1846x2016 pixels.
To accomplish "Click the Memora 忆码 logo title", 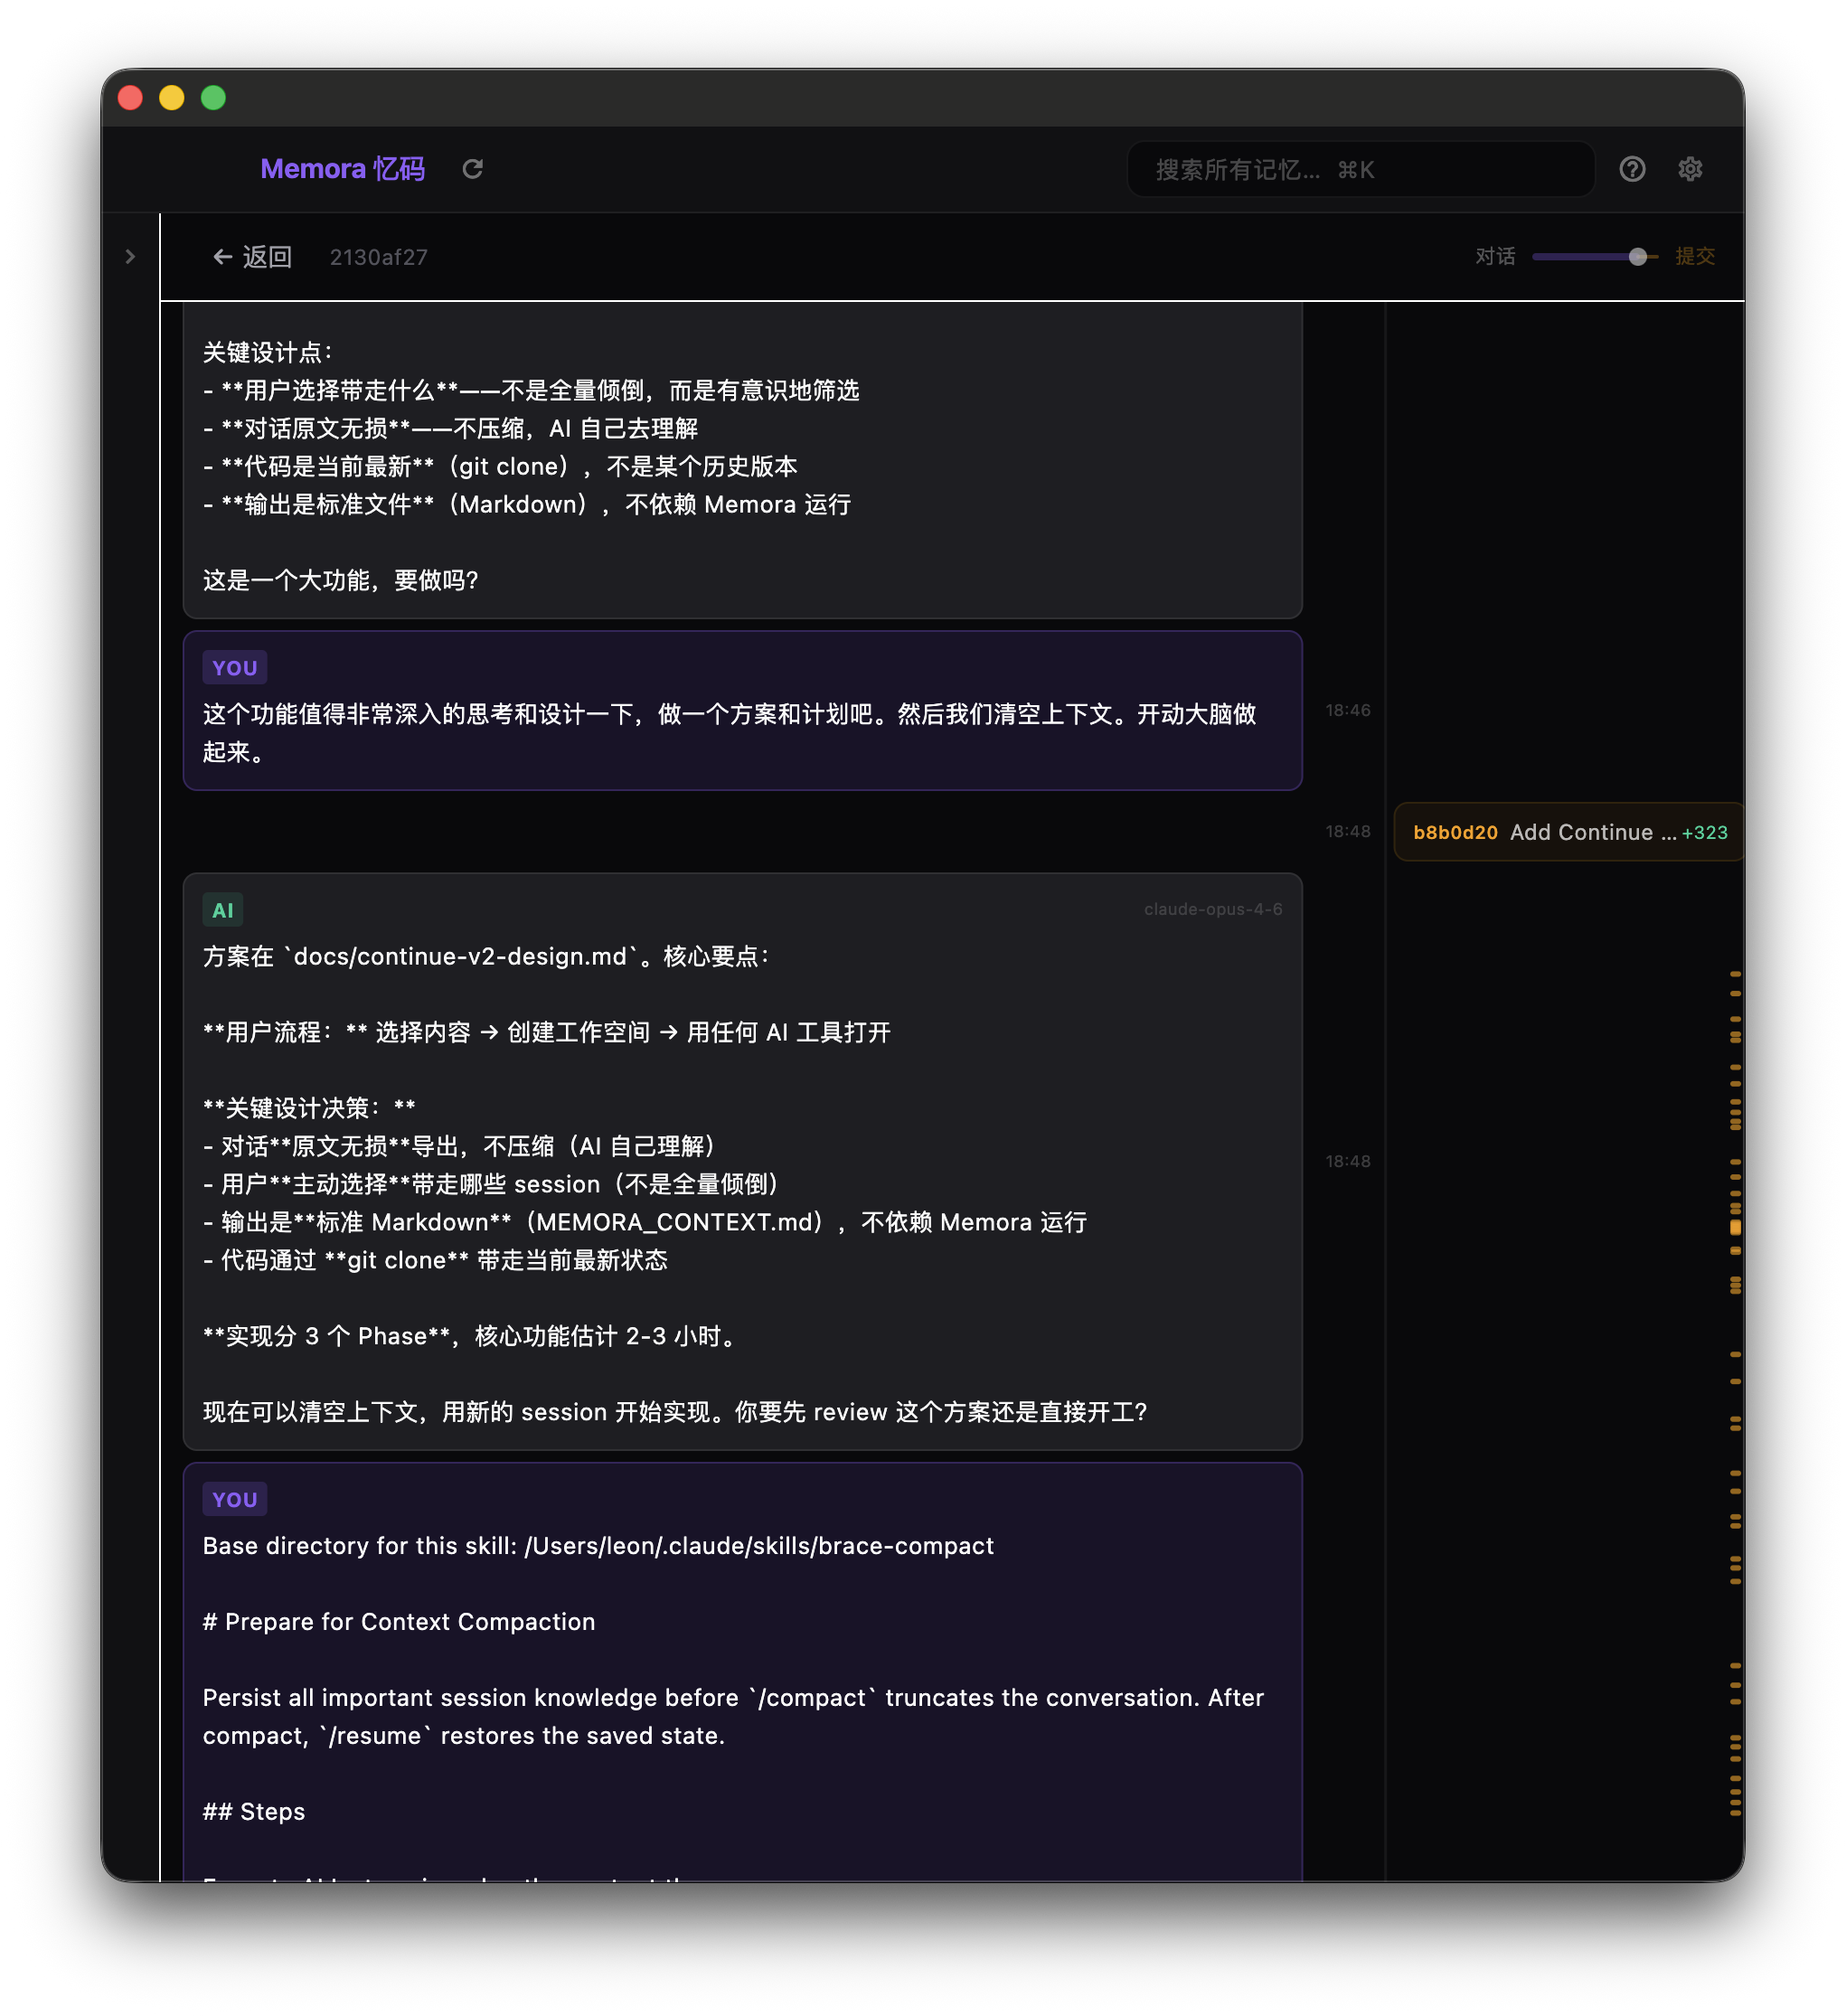I will pos(342,169).
